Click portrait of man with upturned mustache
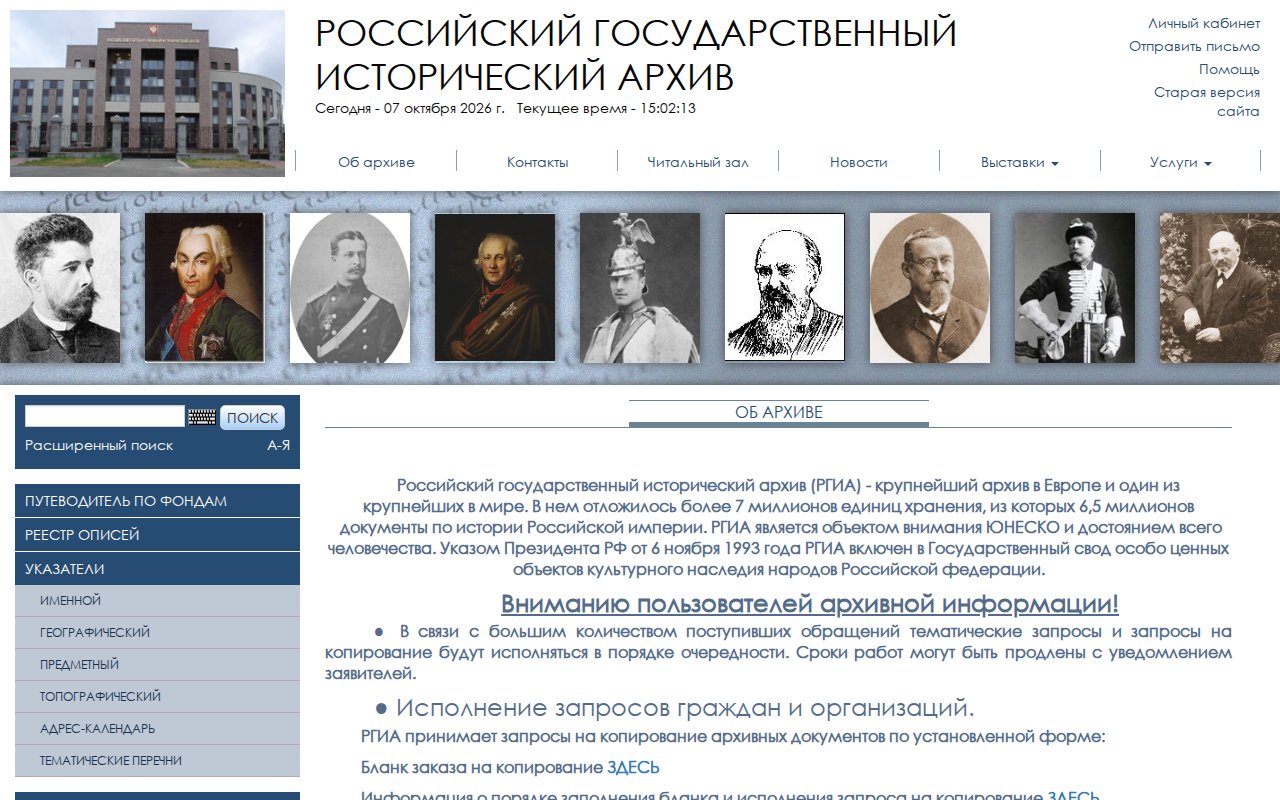 point(60,288)
